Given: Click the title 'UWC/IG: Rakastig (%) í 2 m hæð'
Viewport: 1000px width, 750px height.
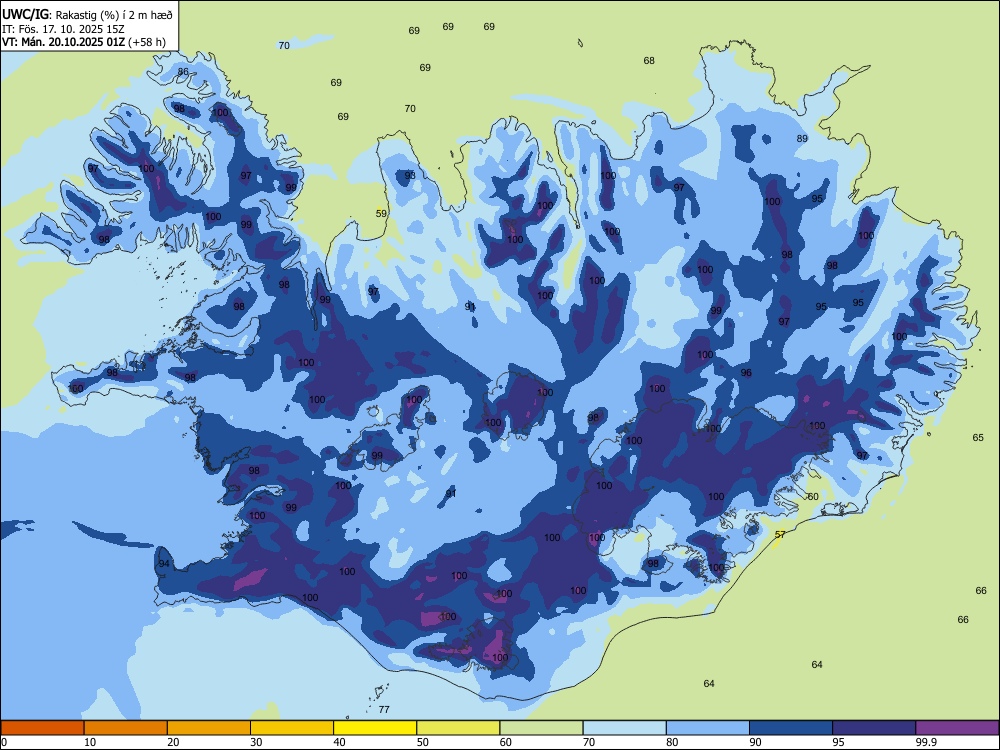Looking at the screenshot, I should (x=87, y=14).
